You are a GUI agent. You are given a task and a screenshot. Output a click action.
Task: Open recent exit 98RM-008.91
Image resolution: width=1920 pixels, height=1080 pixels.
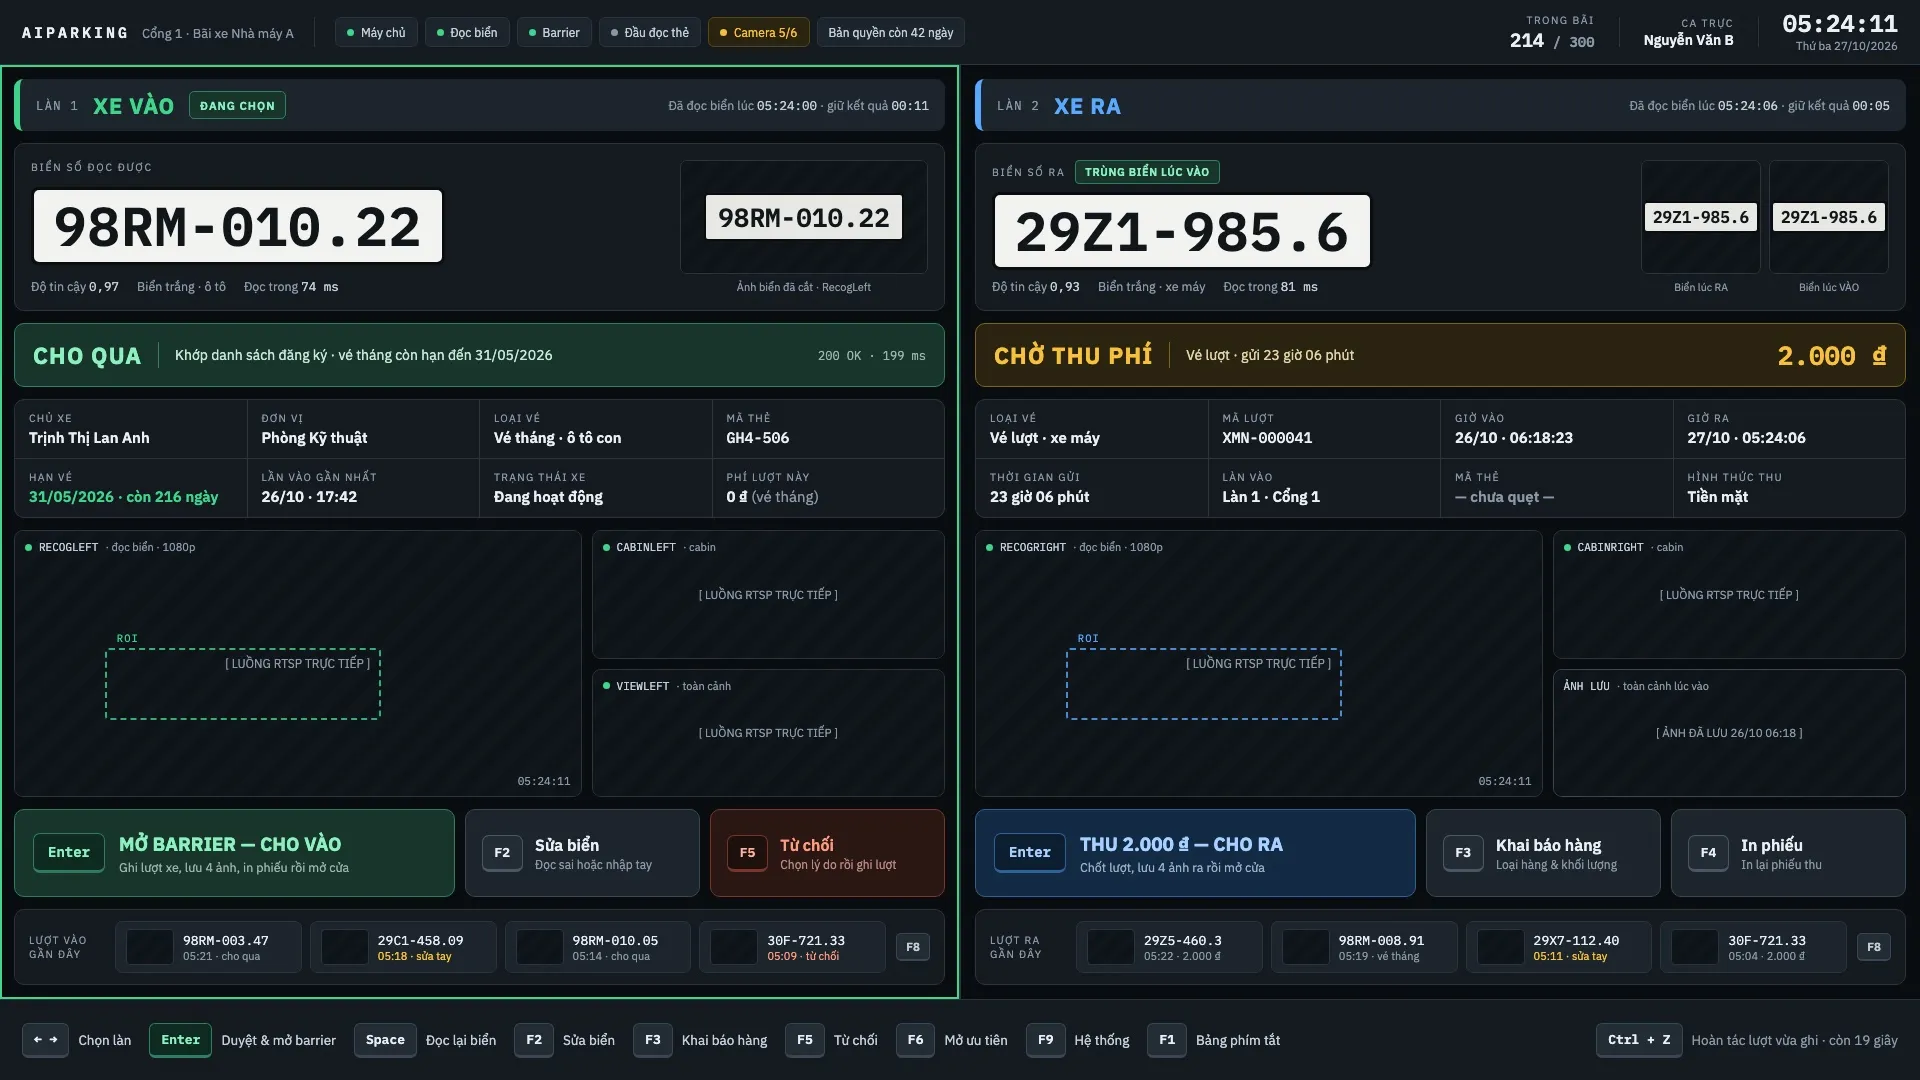[x=1364, y=947]
